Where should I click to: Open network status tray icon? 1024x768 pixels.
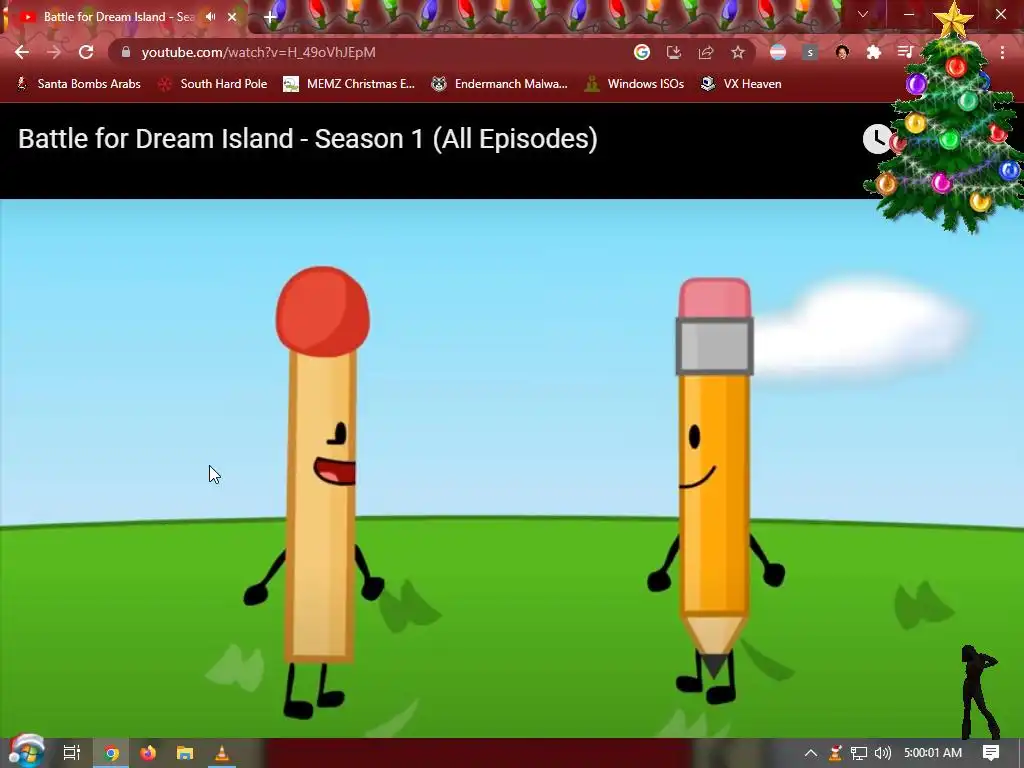[859, 753]
